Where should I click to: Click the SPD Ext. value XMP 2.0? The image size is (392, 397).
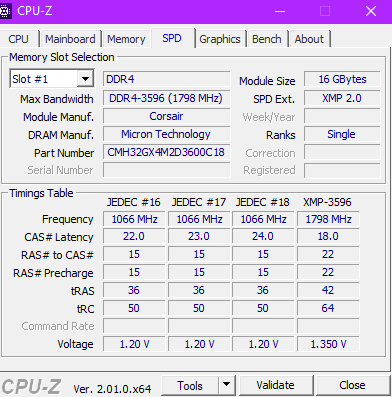pyautogui.click(x=342, y=98)
